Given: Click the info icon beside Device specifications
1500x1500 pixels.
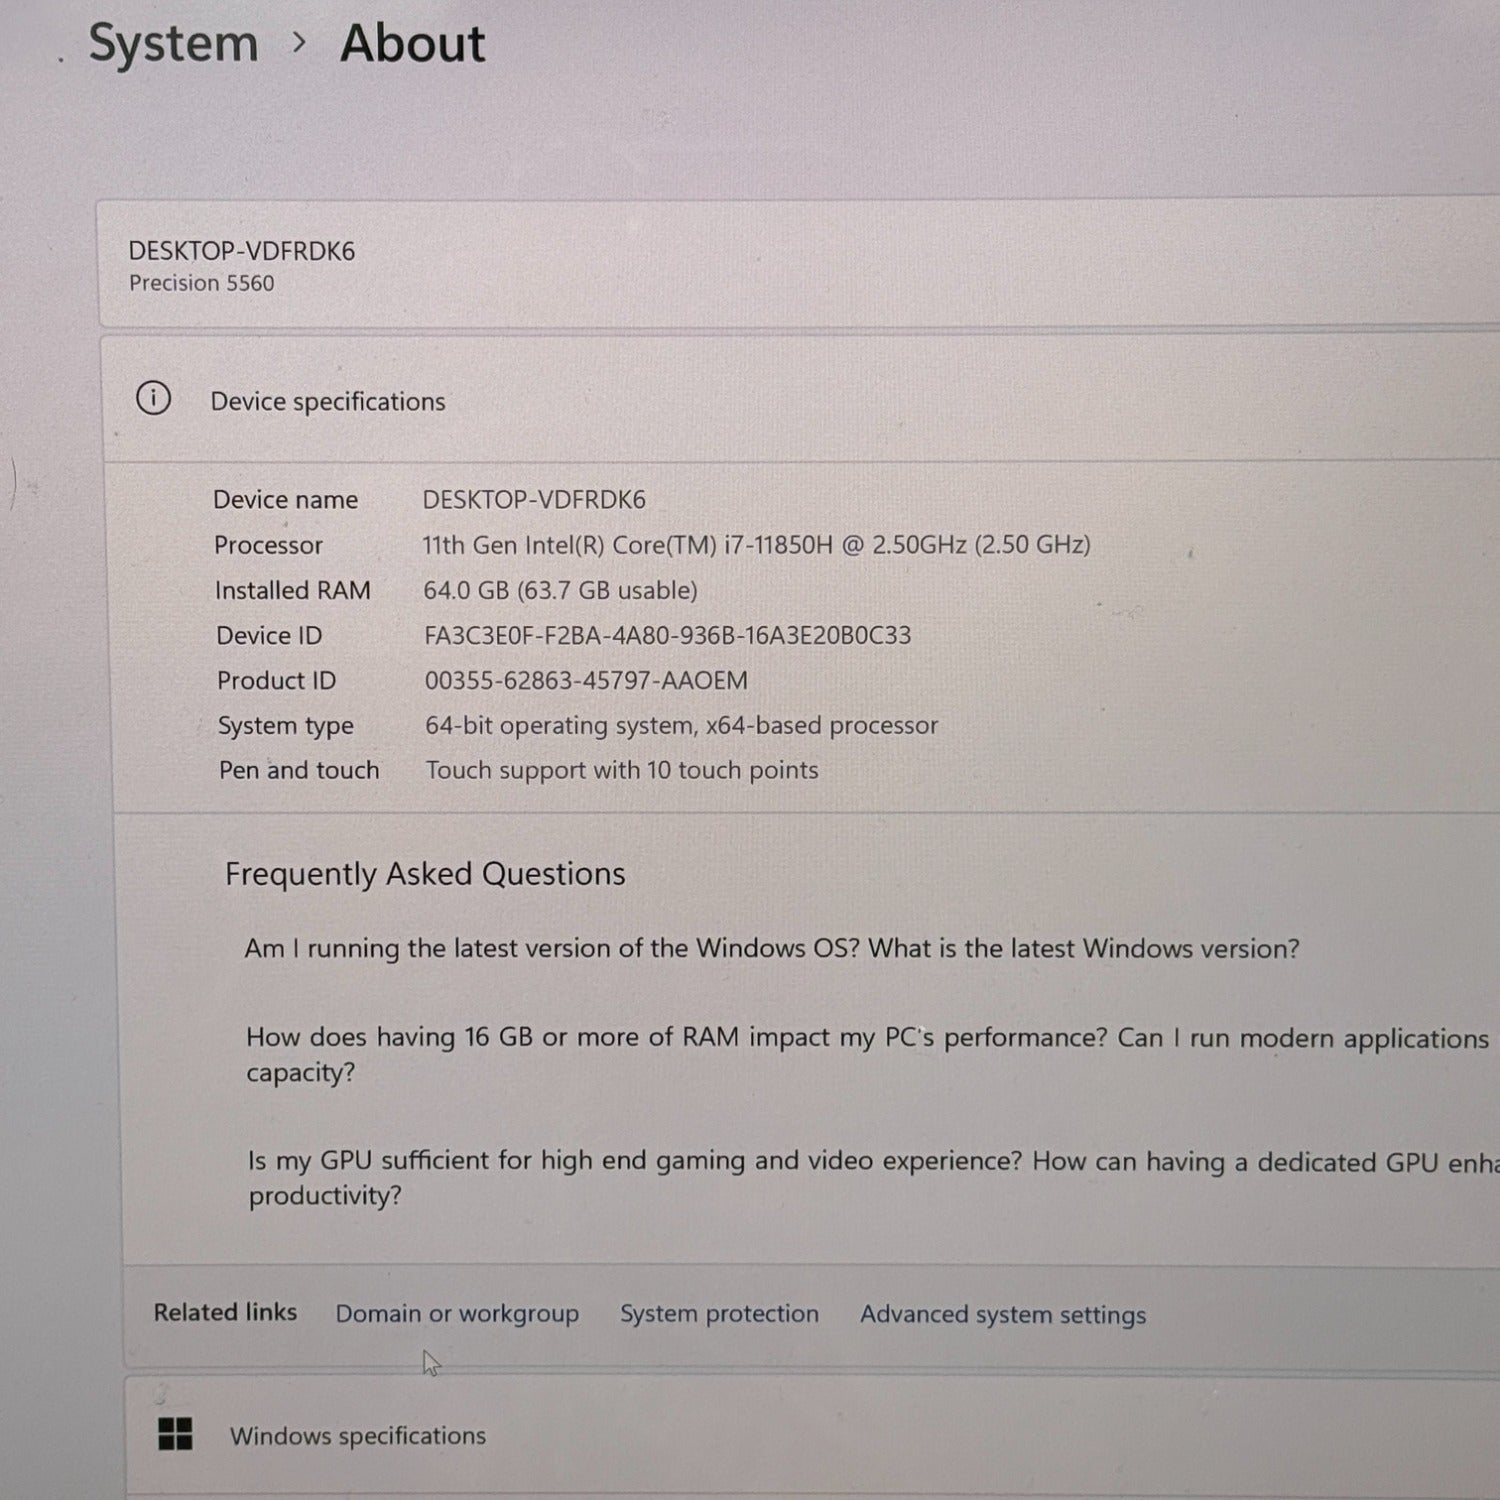Looking at the screenshot, I should pyautogui.click(x=153, y=398).
